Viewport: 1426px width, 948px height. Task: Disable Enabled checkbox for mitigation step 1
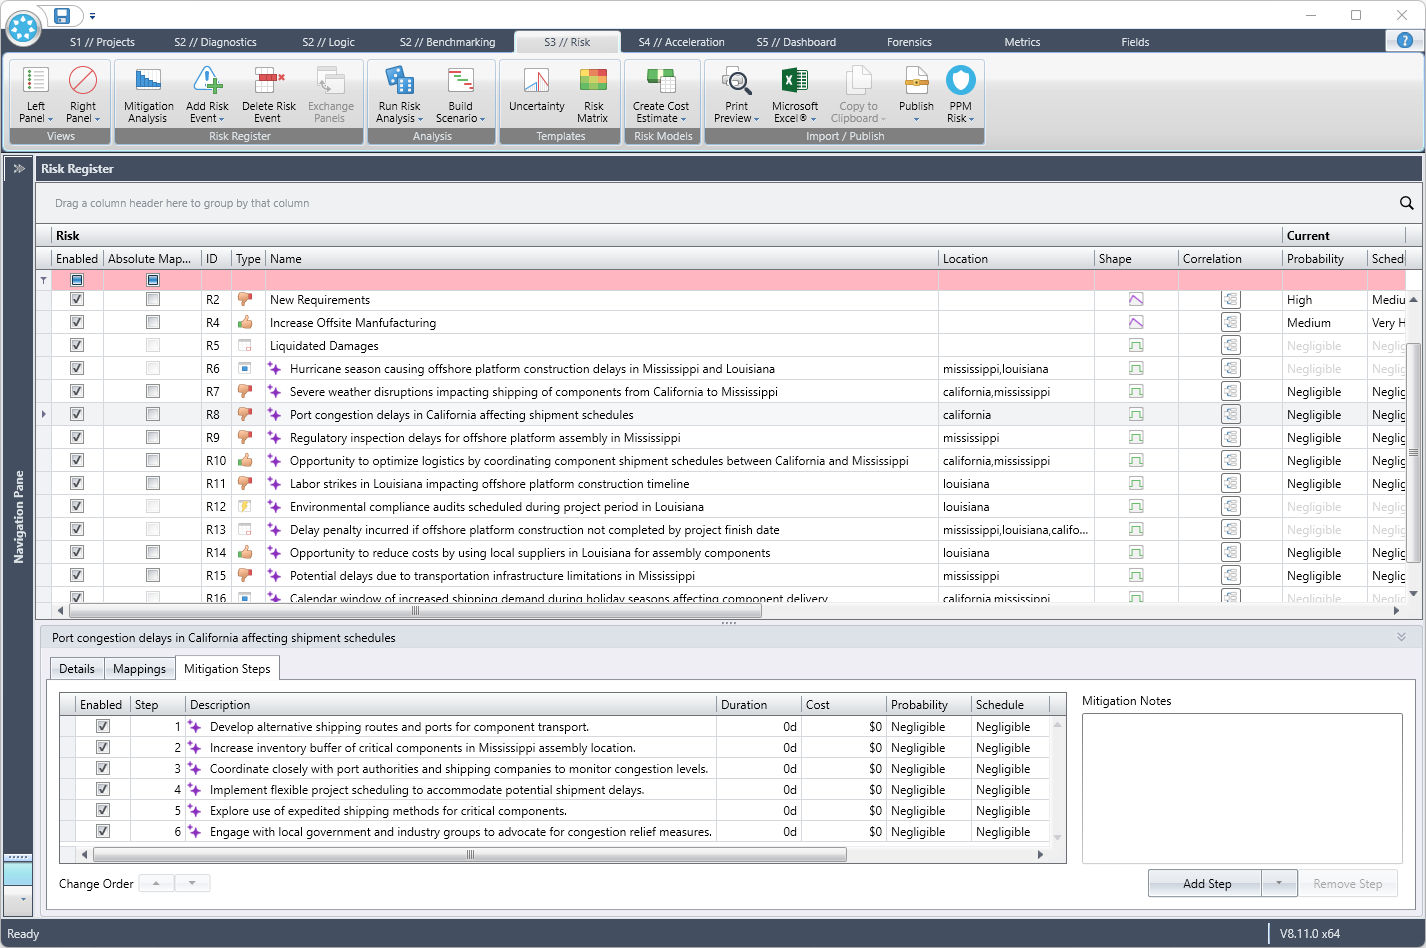[103, 725]
